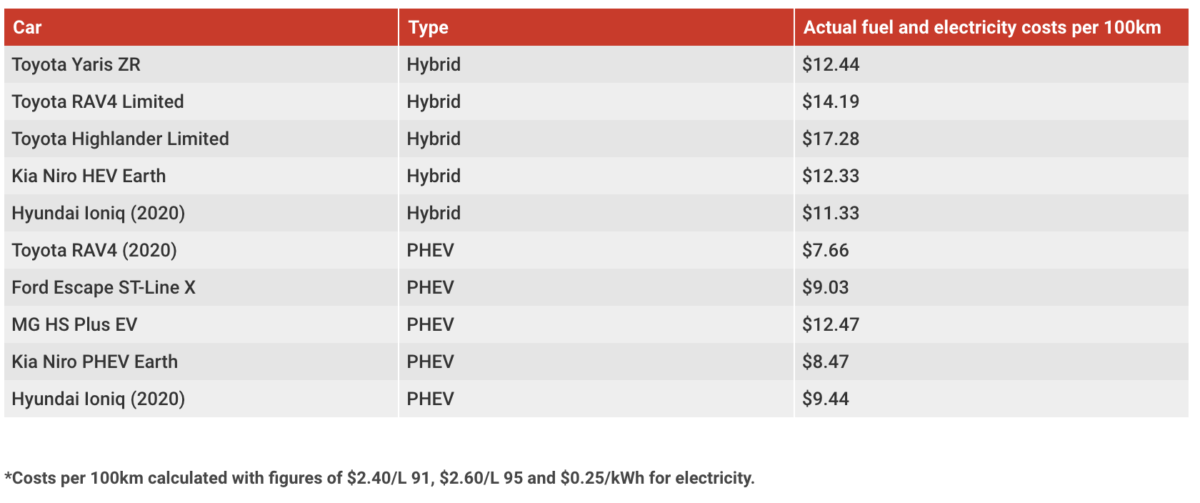Click the $7.66 cost value

[826, 250]
